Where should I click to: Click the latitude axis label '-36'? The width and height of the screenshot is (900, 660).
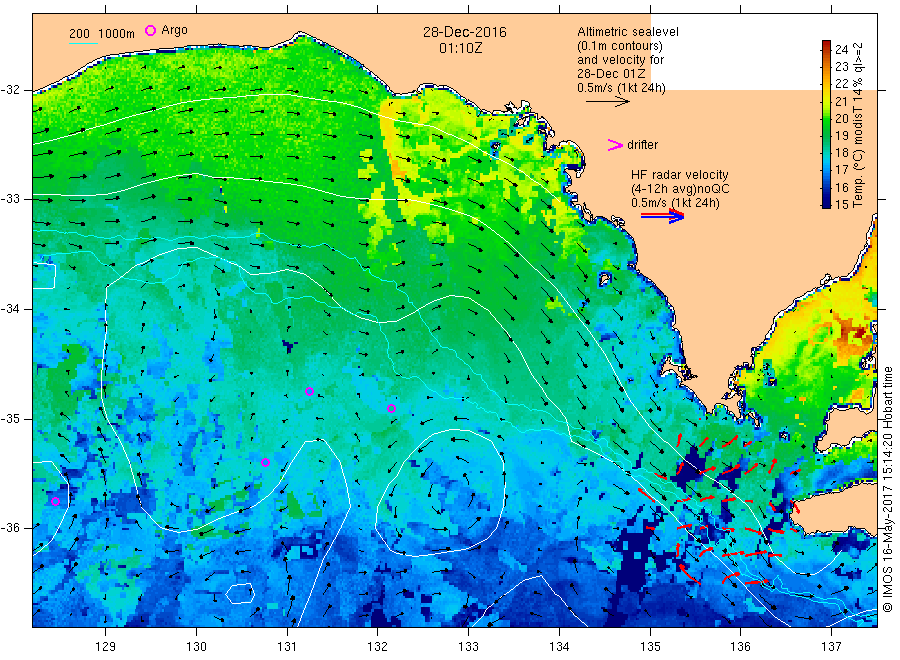[x=10, y=528]
